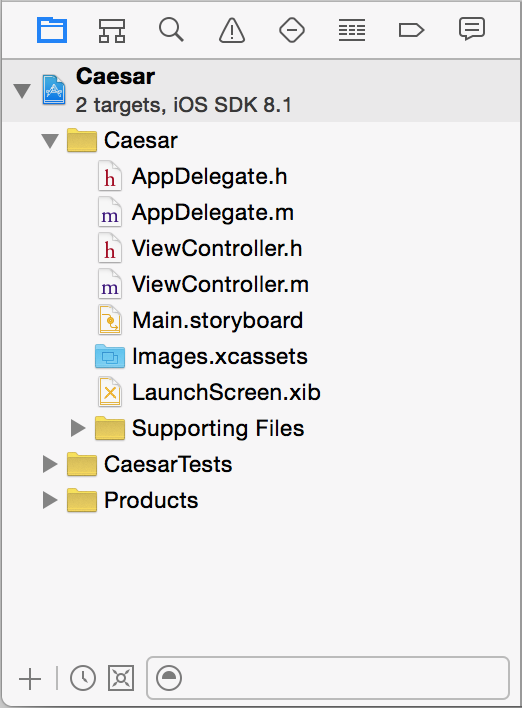Select the Caesar group label
The image size is (522, 708).
(x=141, y=140)
